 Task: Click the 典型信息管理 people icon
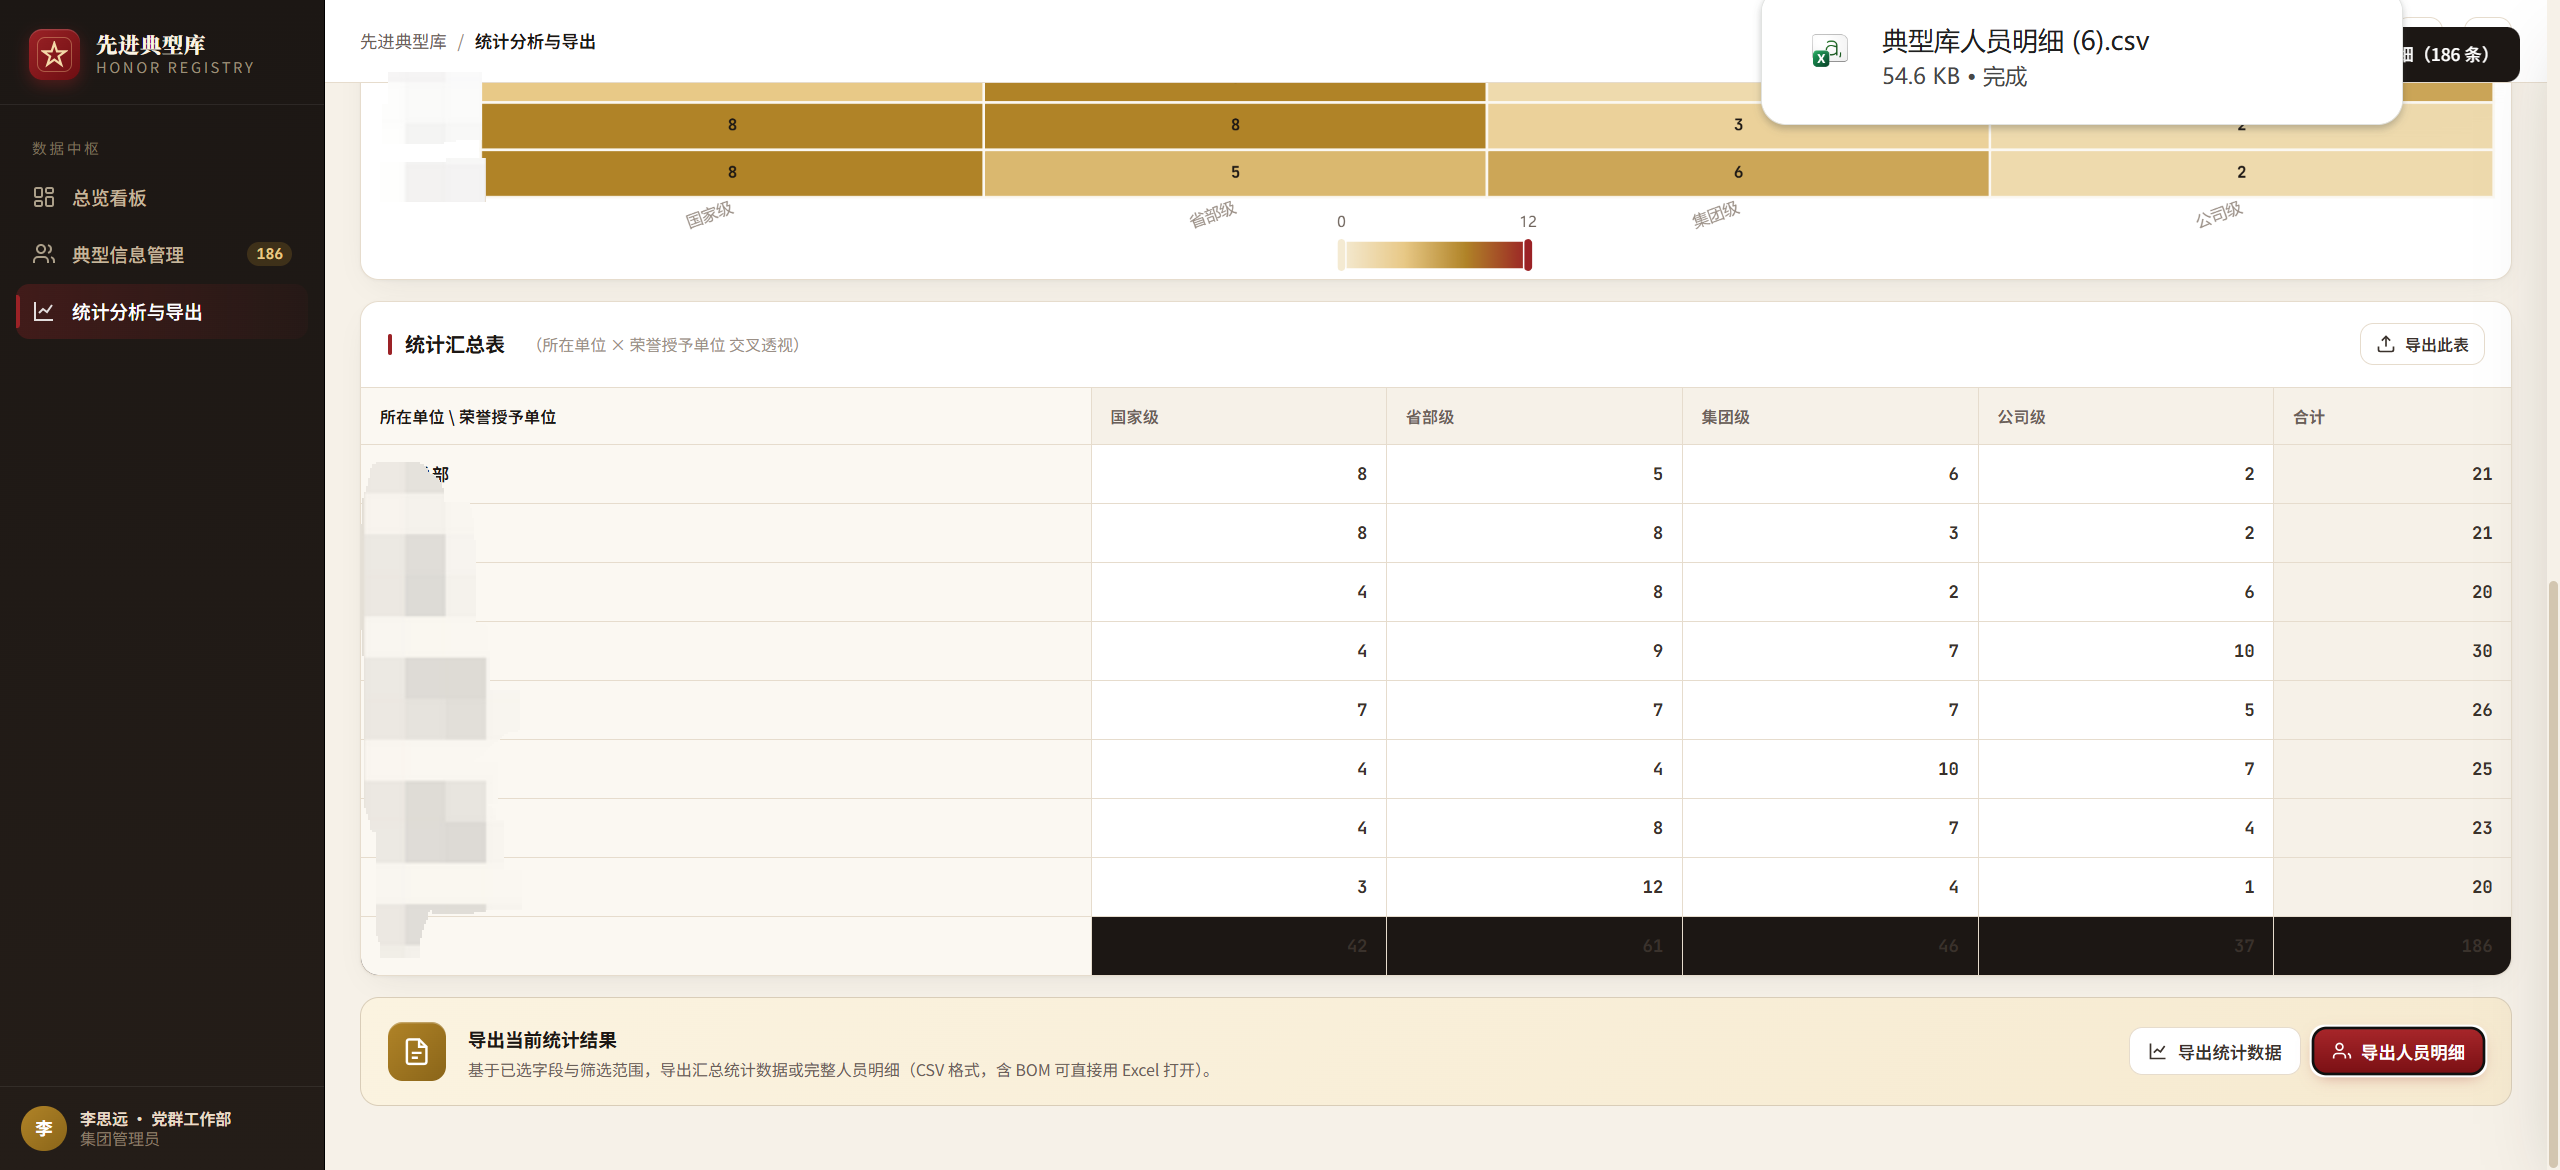coord(44,254)
